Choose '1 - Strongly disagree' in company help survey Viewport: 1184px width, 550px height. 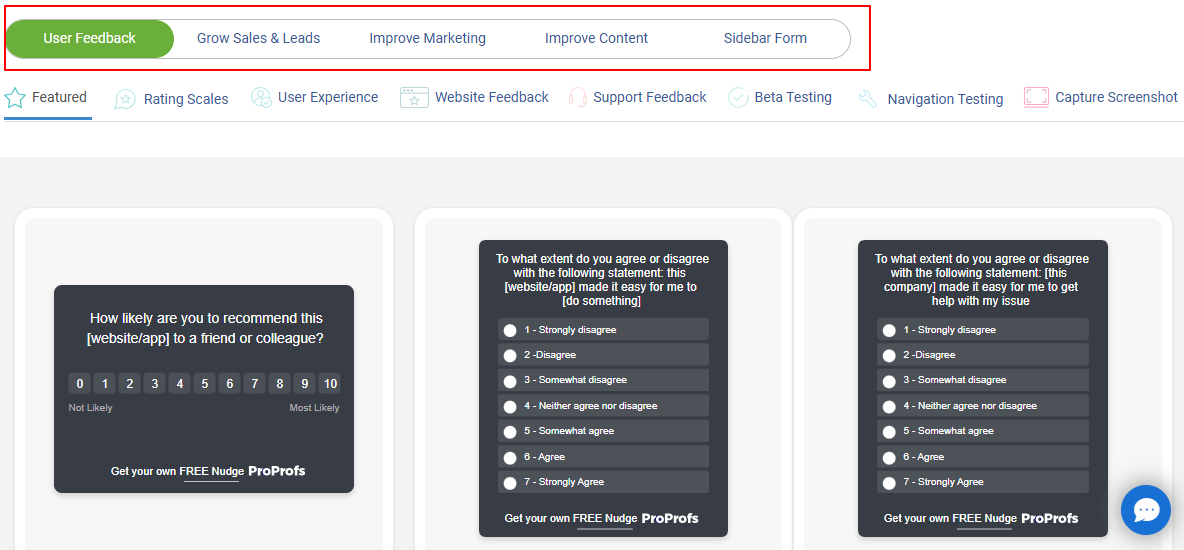982,329
